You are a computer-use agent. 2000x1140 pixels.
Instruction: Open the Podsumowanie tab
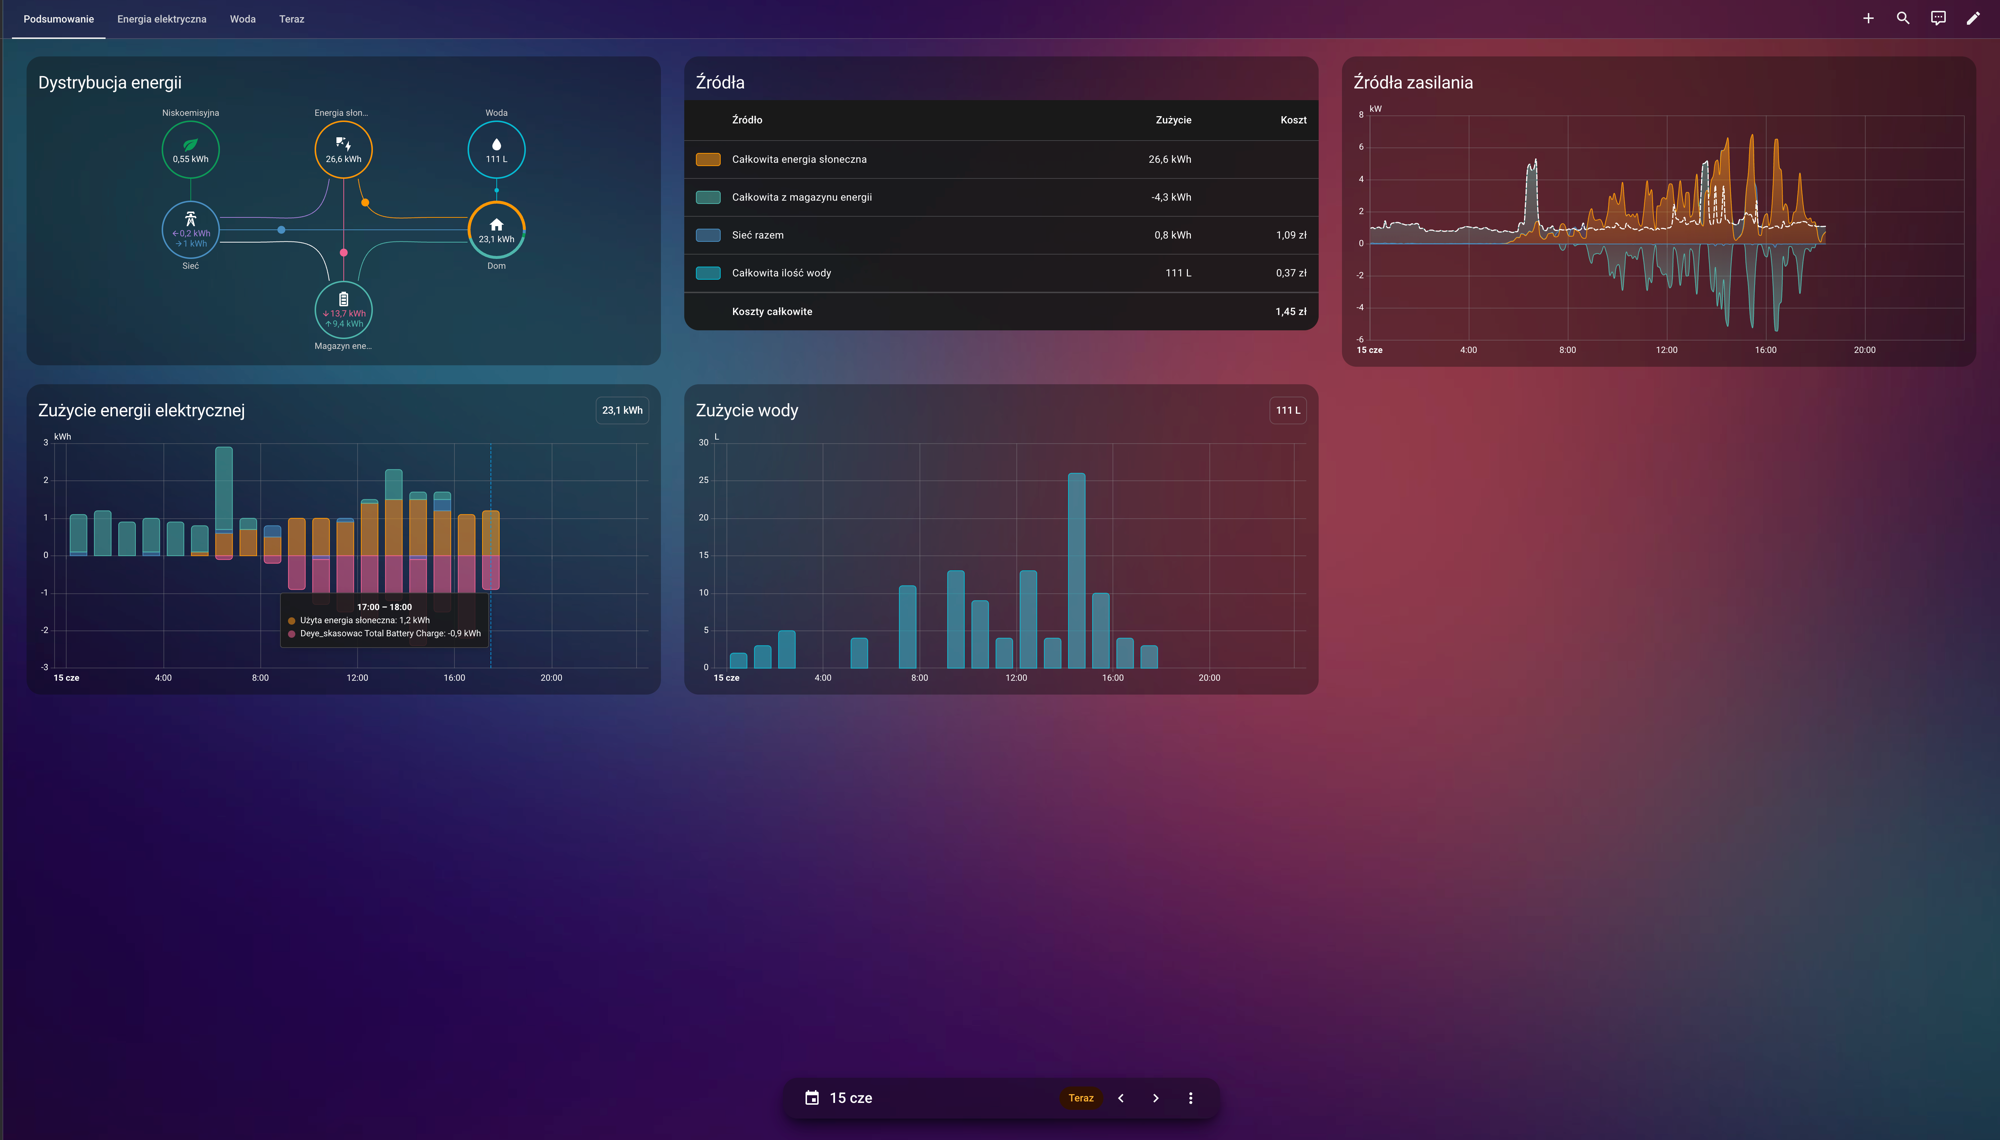[59, 19]
